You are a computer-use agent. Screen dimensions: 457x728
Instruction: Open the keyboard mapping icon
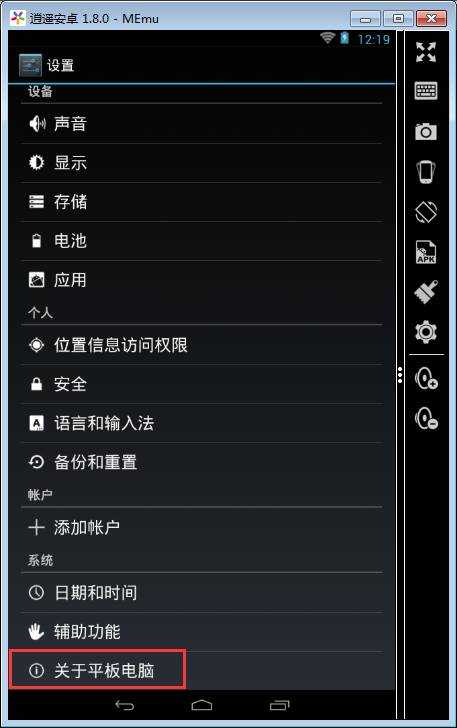(426, 91)
